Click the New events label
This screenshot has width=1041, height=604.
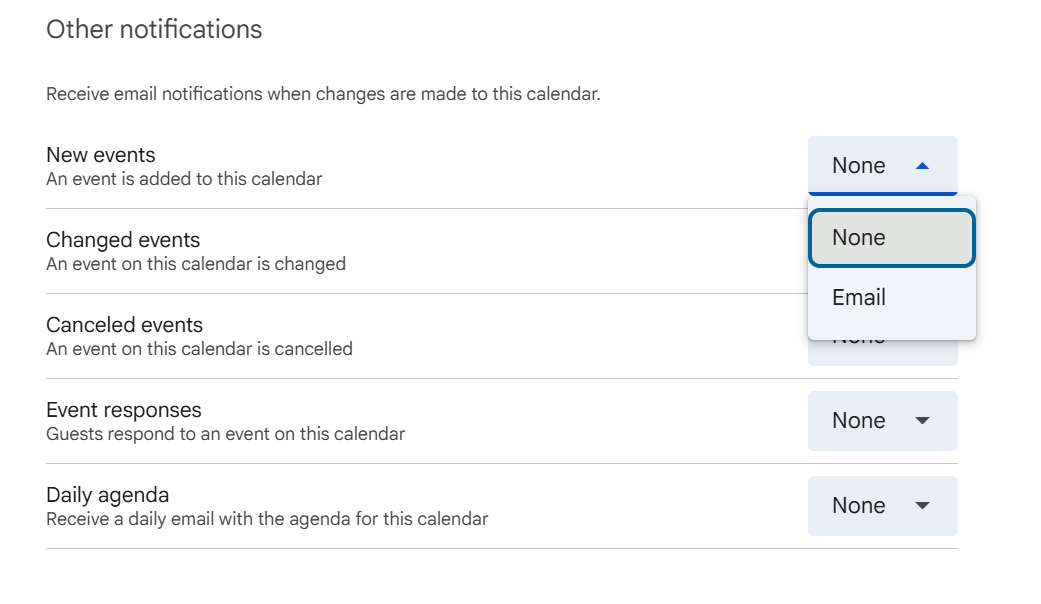pyautogui.click(x=101, y=155)
